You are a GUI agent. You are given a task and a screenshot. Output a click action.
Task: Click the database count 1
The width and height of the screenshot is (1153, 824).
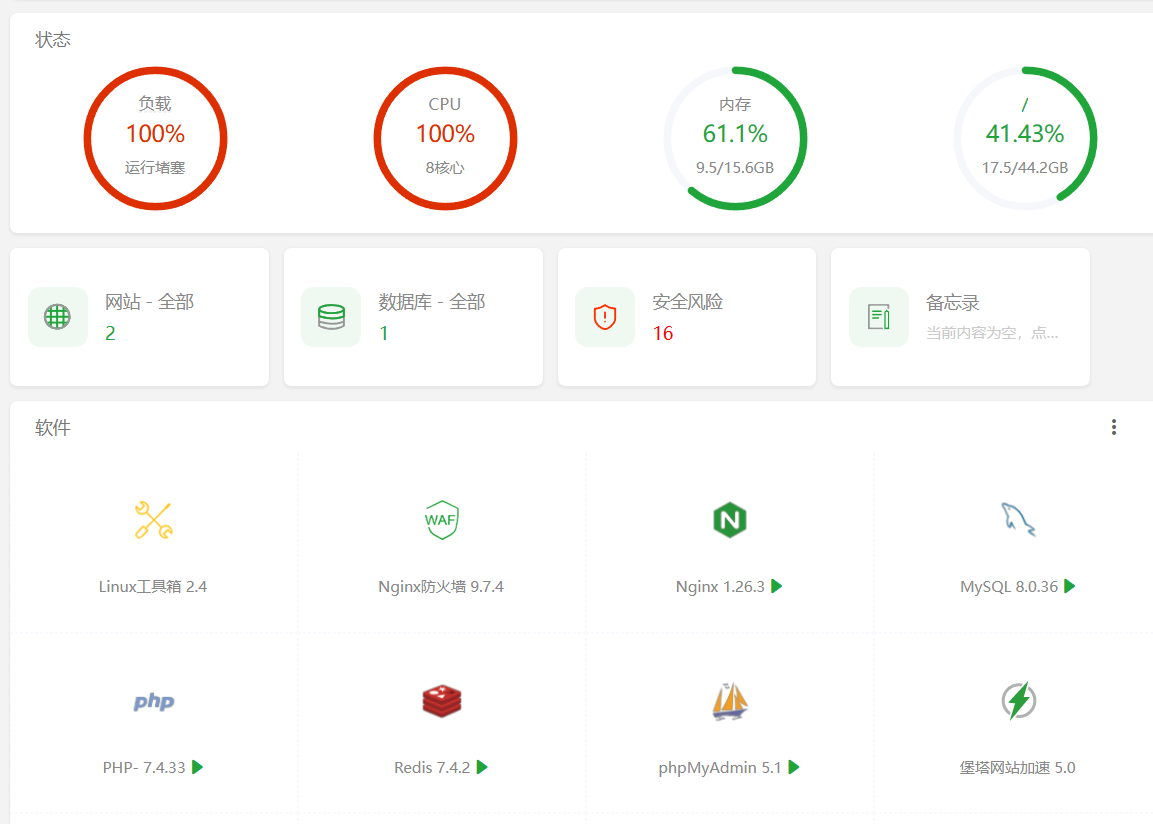pyautogui.click(x=383, y=334)
